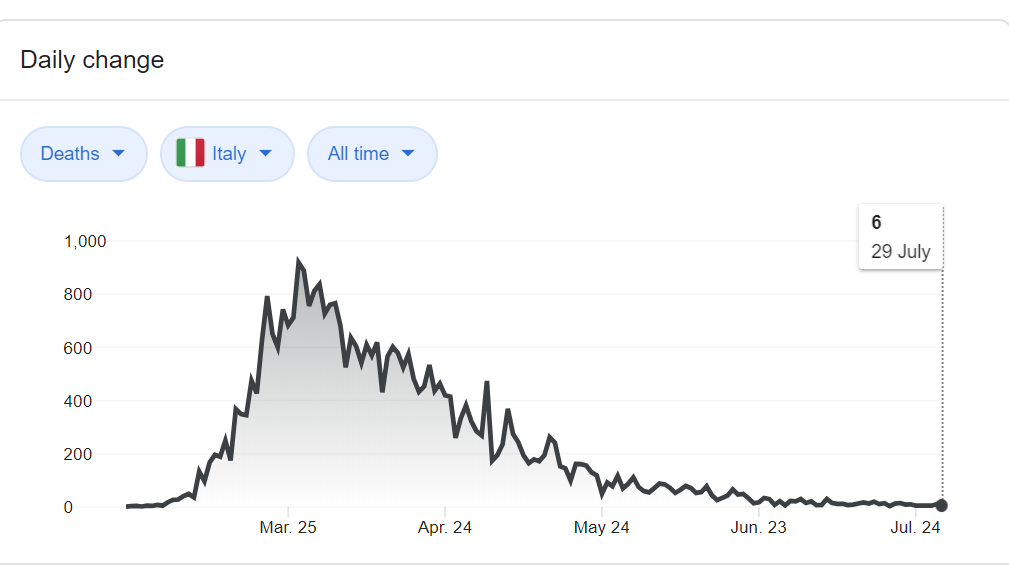1009x573 pixels.
Task: Click the 29 July data point dot
Action: (x=942, y=506)
